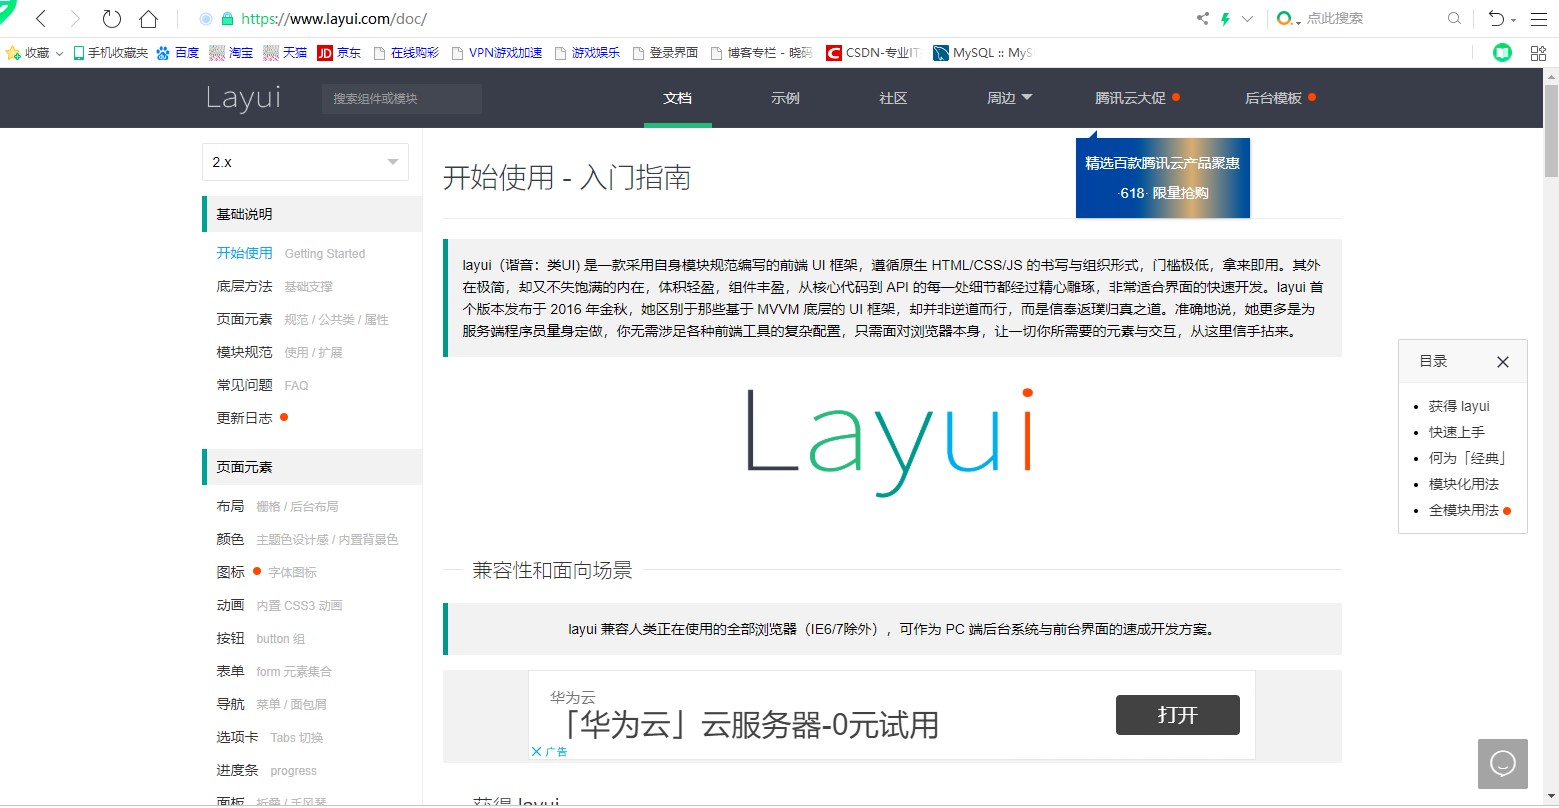
Task: Select 更新日志 in sidebar
Action: point(252,418)
